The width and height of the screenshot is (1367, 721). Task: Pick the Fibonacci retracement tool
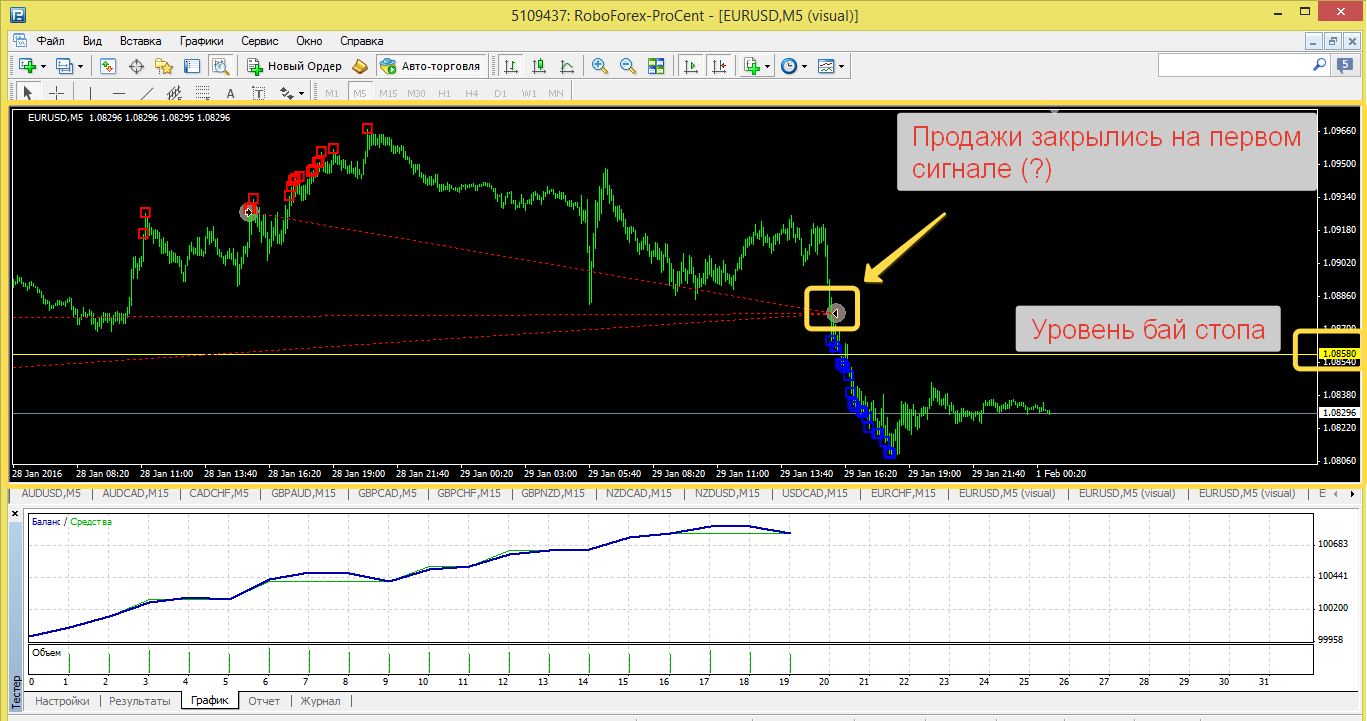tap(202, 93)
